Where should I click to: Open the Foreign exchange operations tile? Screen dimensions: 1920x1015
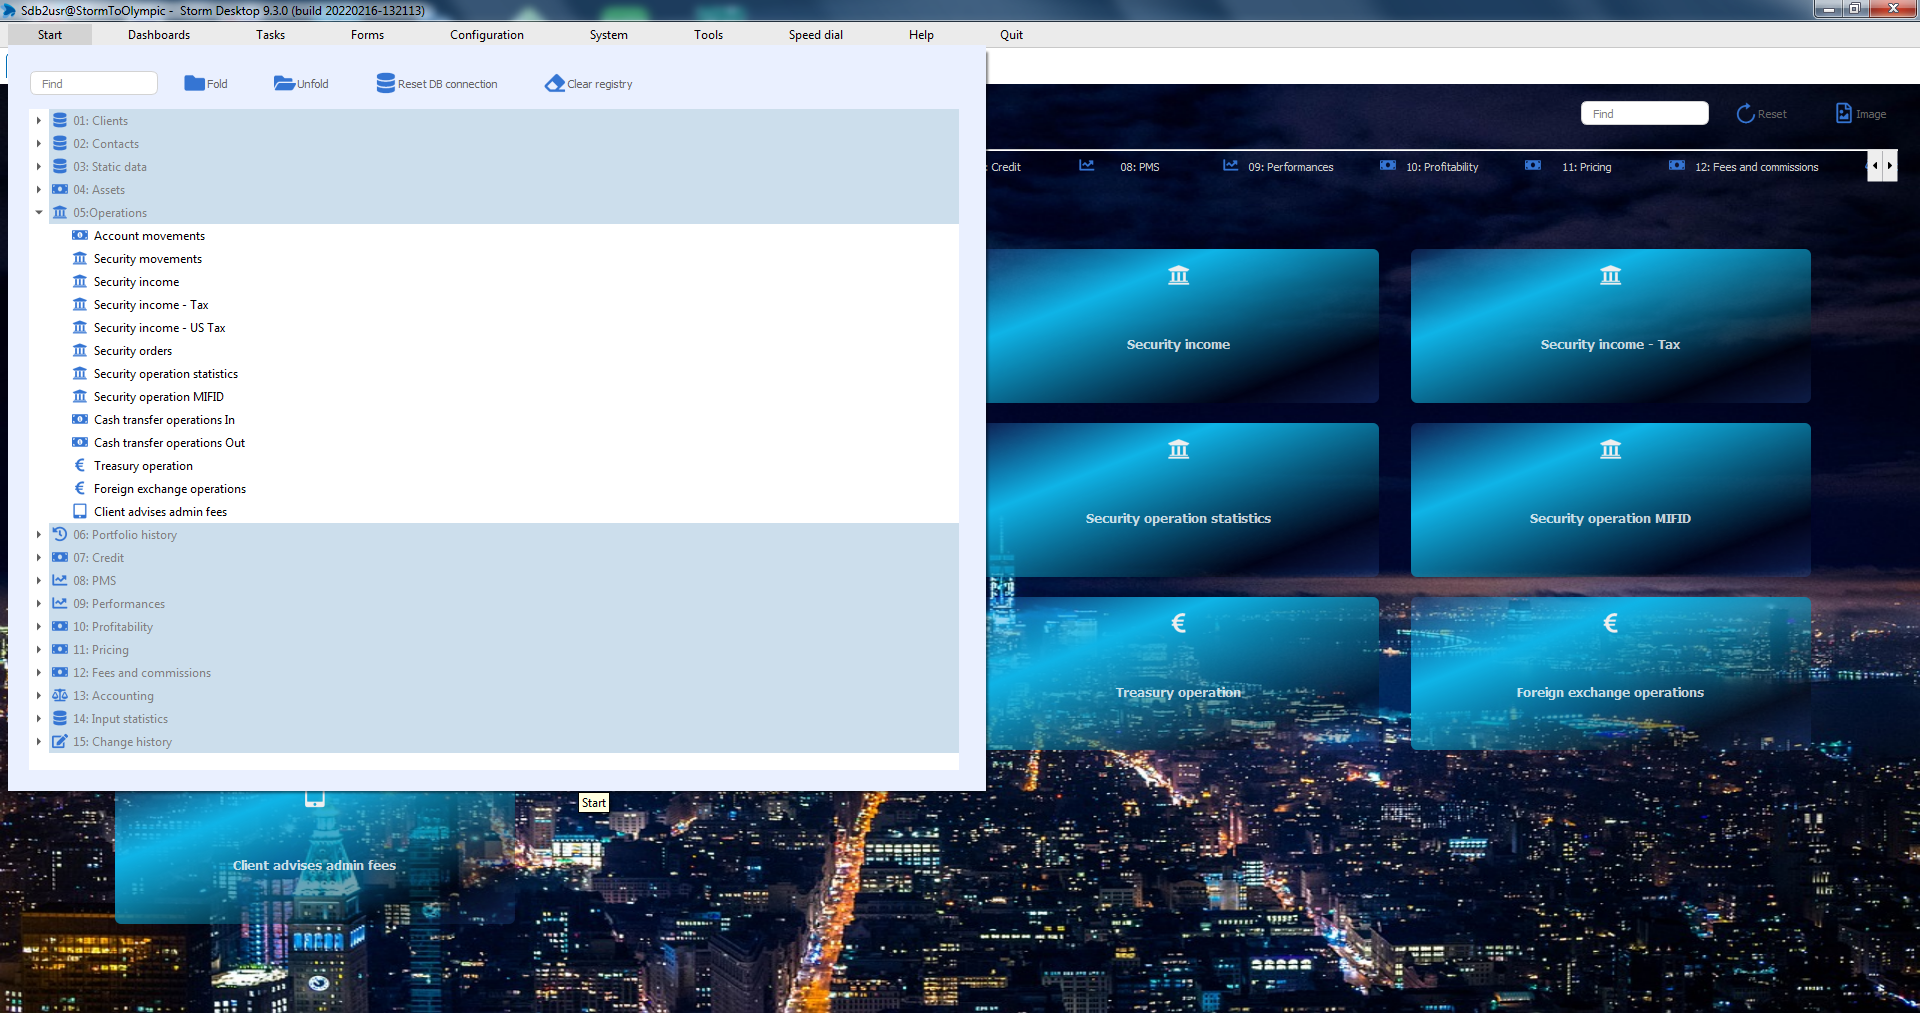click(x=1610, y=674)
